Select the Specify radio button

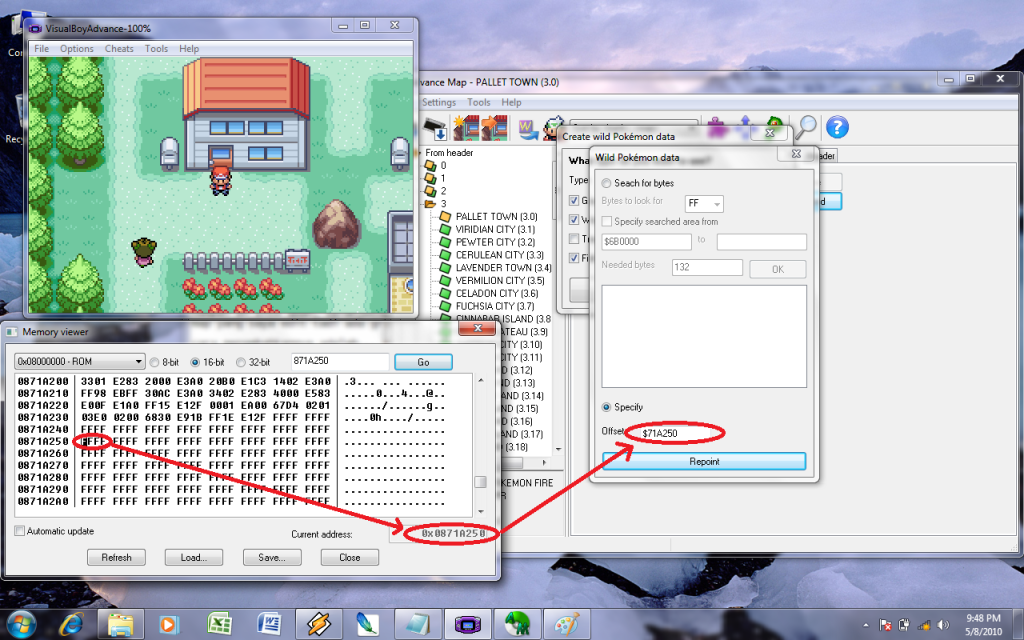click(606, 407)
